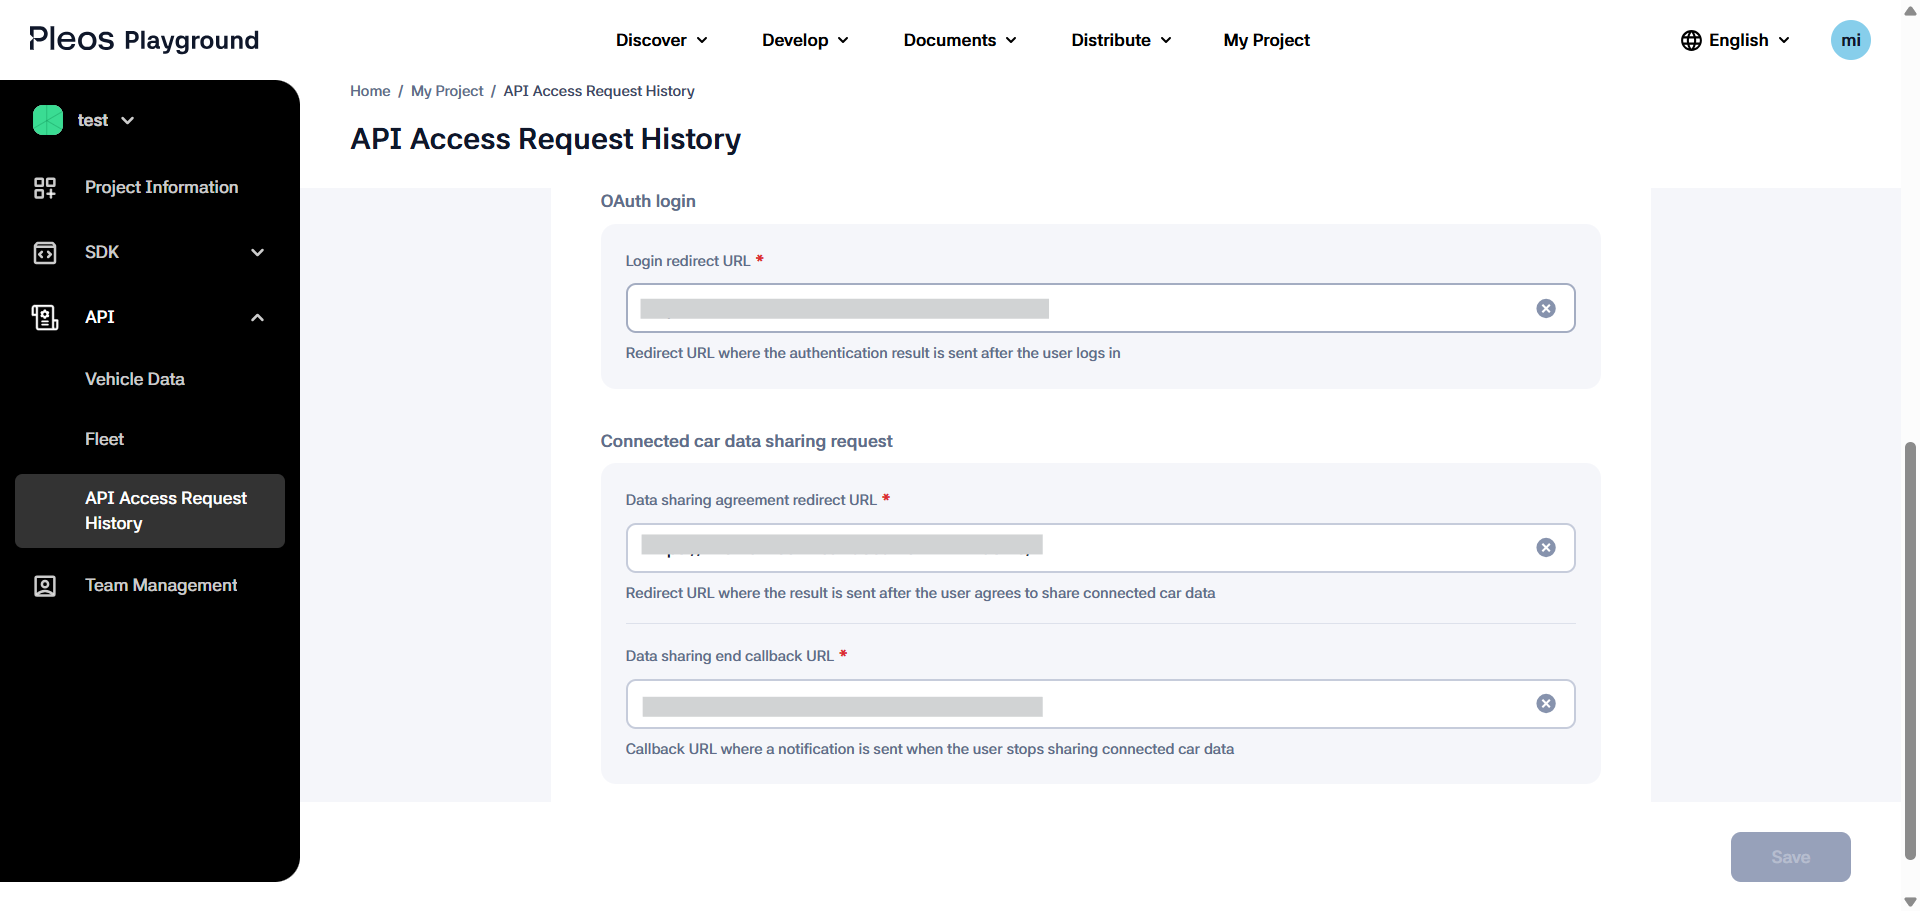Follow the Home breadcrumb link
Screen dimensions: 1920x911
point(370,91)
